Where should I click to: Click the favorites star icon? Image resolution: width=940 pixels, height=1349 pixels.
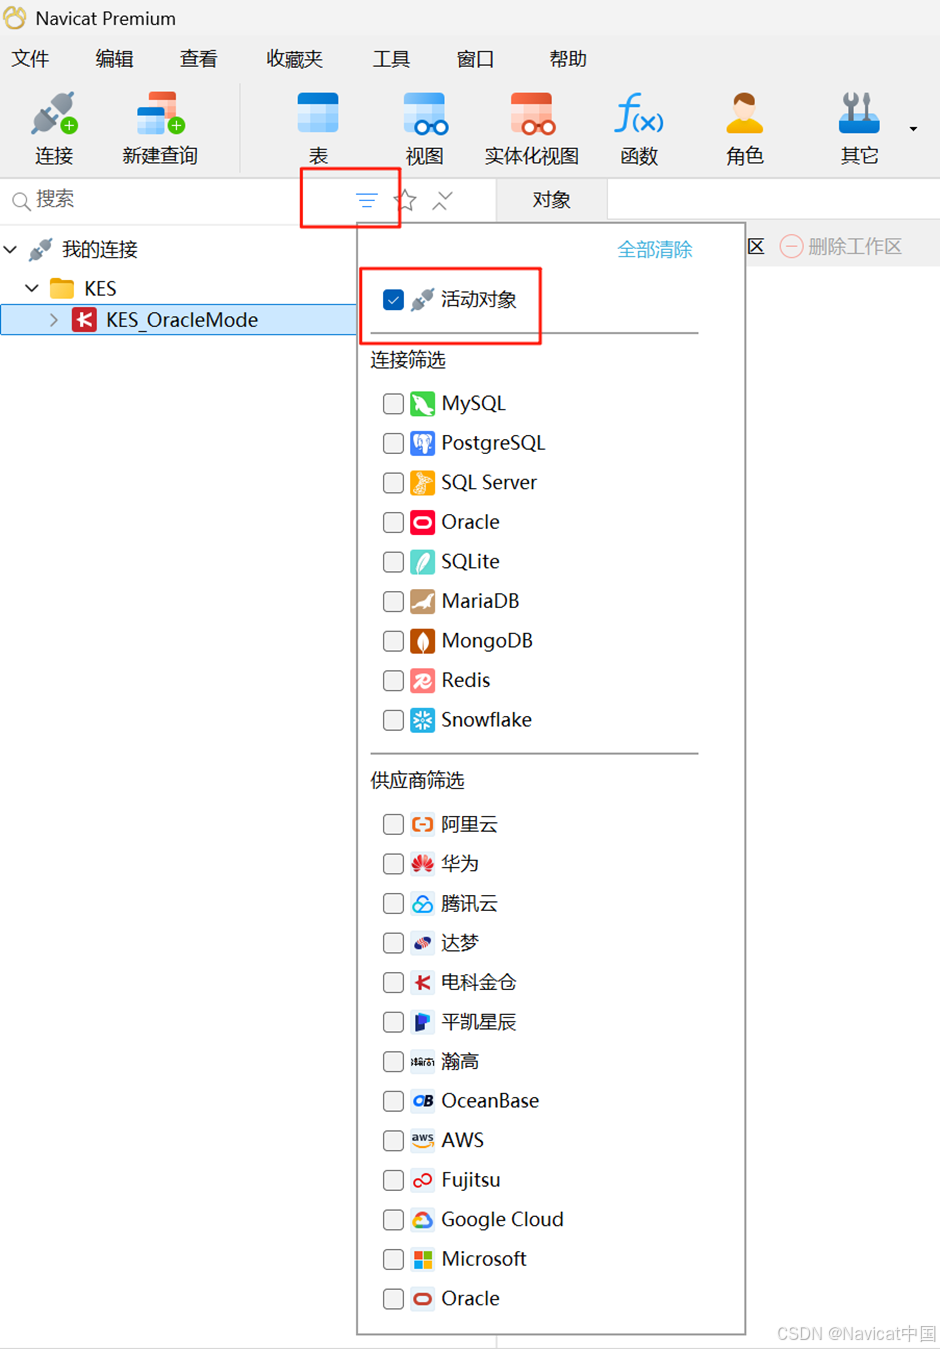click(405, 200)
